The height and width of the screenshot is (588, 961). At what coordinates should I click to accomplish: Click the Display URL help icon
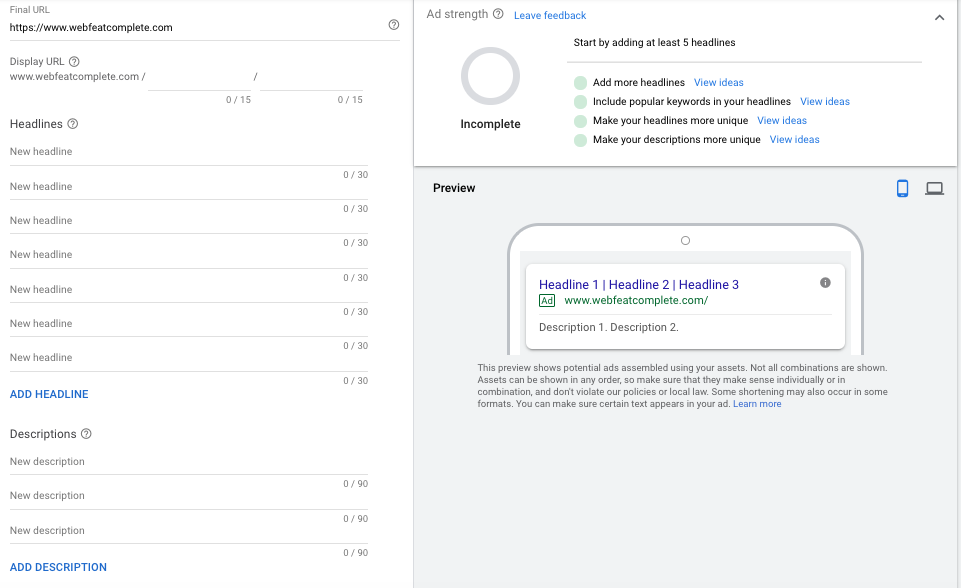(75, 62)
